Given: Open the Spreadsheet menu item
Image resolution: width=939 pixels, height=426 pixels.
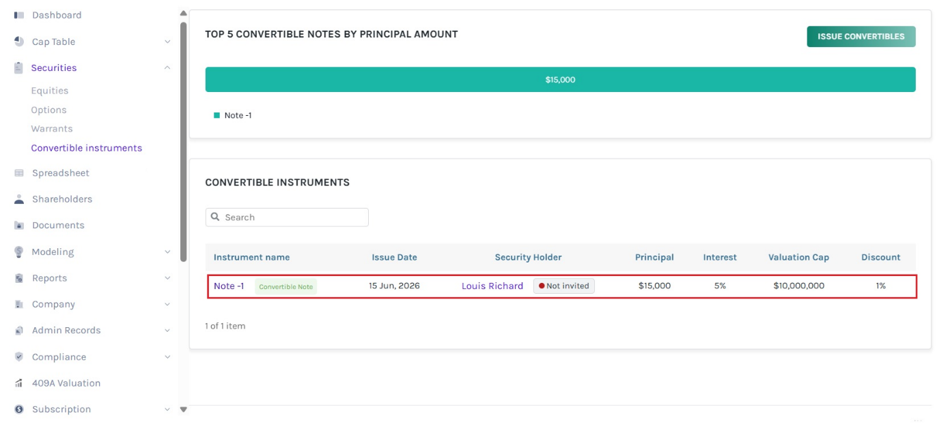Looking at the screenshot, I should coord(60,173).
